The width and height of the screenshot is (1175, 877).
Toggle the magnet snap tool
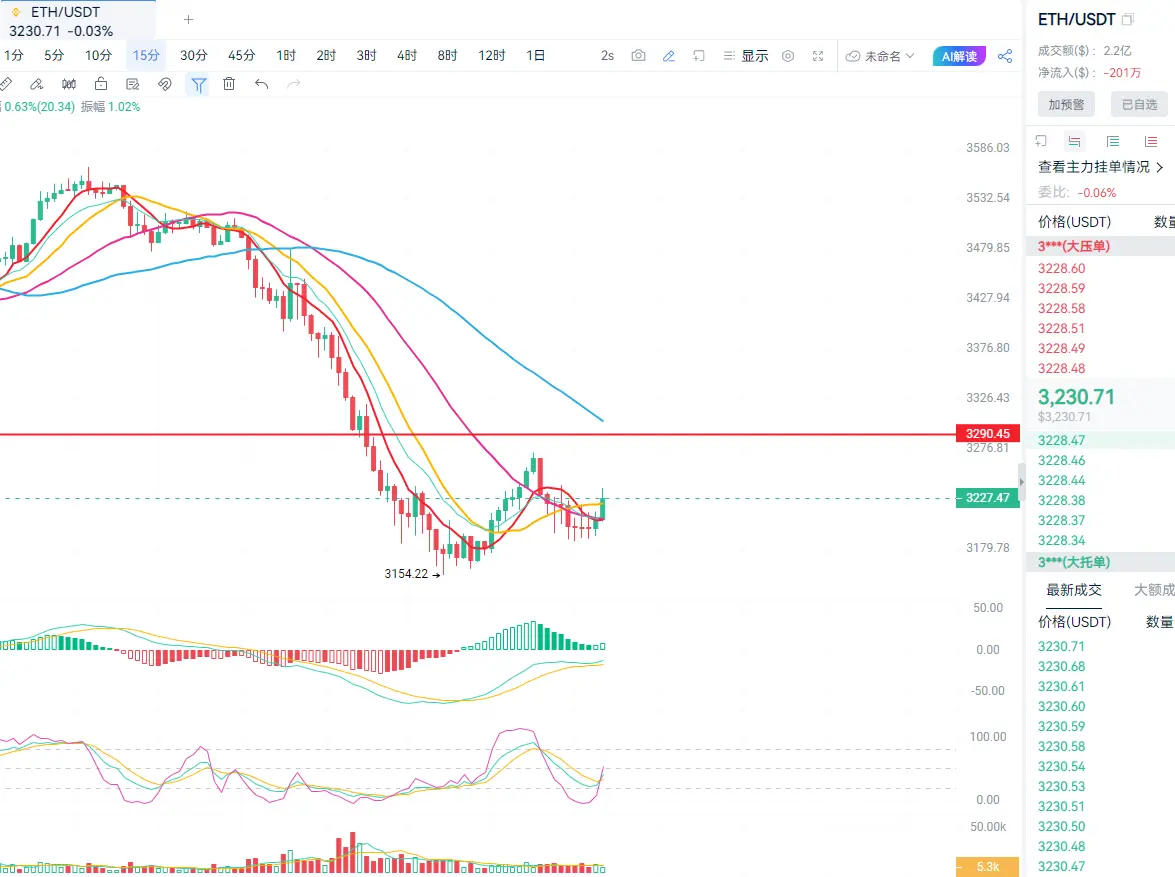pos(165,84)
